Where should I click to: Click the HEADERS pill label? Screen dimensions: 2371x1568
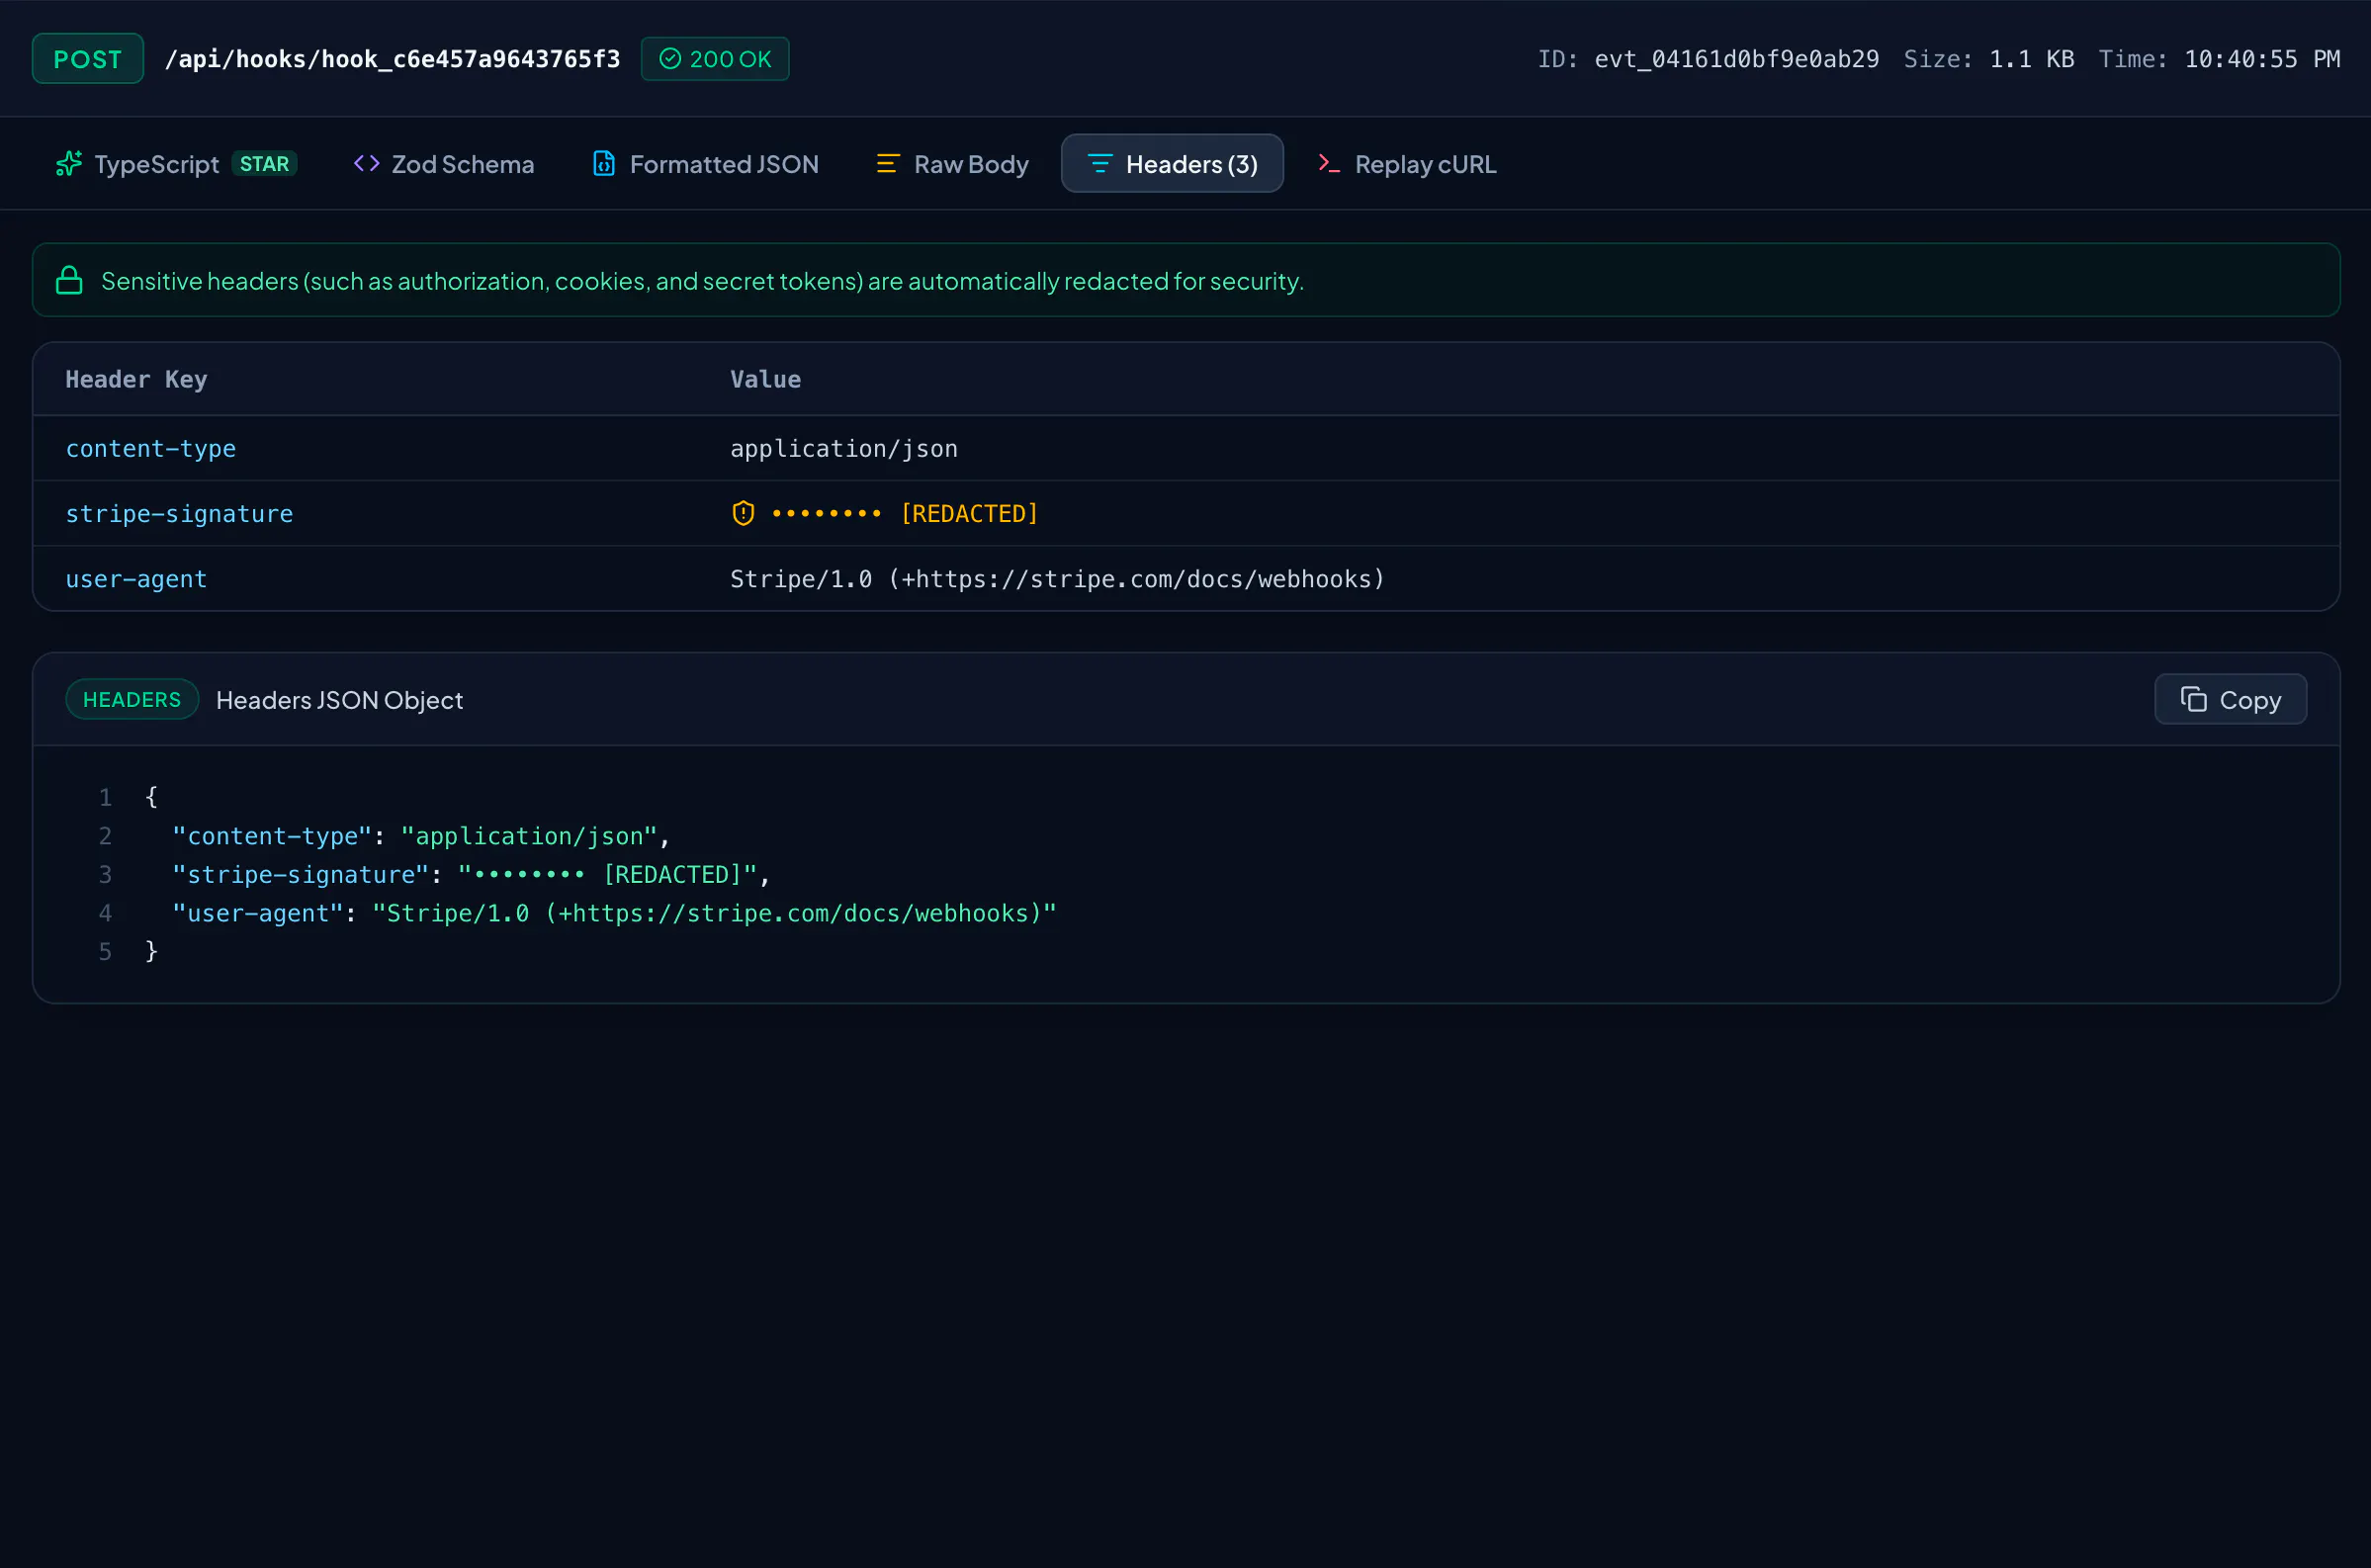(132, 700)
